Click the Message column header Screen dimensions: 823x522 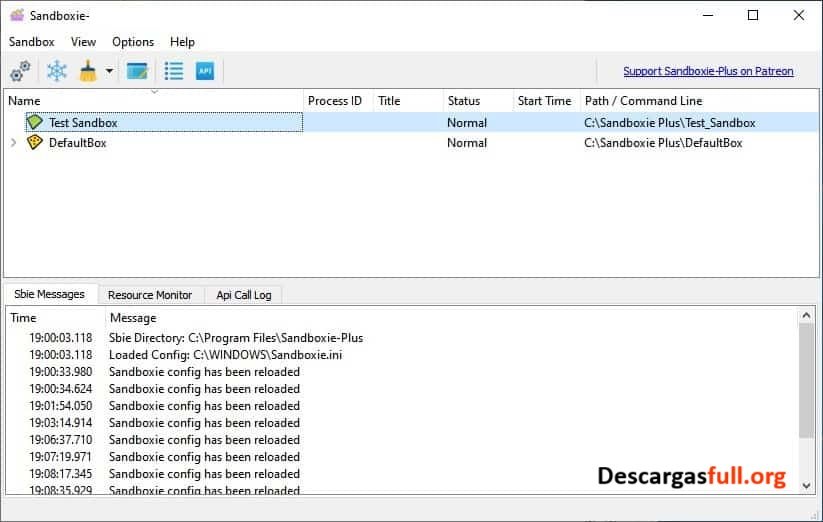(x=451, y=317)
